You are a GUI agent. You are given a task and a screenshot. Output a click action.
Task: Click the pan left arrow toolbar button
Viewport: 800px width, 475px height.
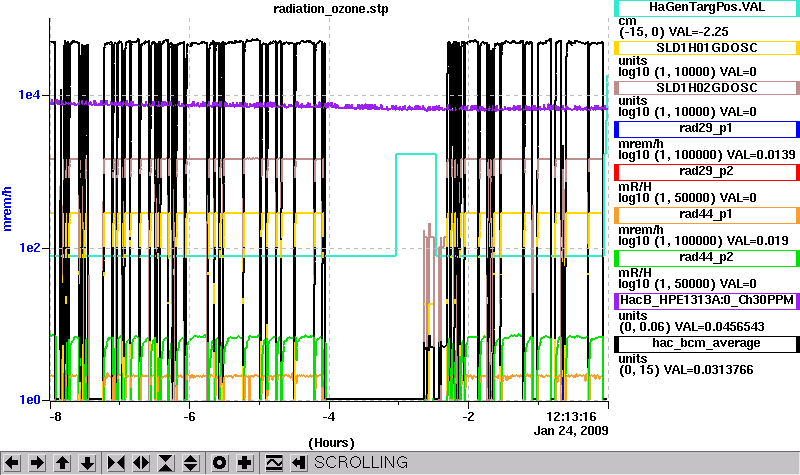click(x=12, y=463)
